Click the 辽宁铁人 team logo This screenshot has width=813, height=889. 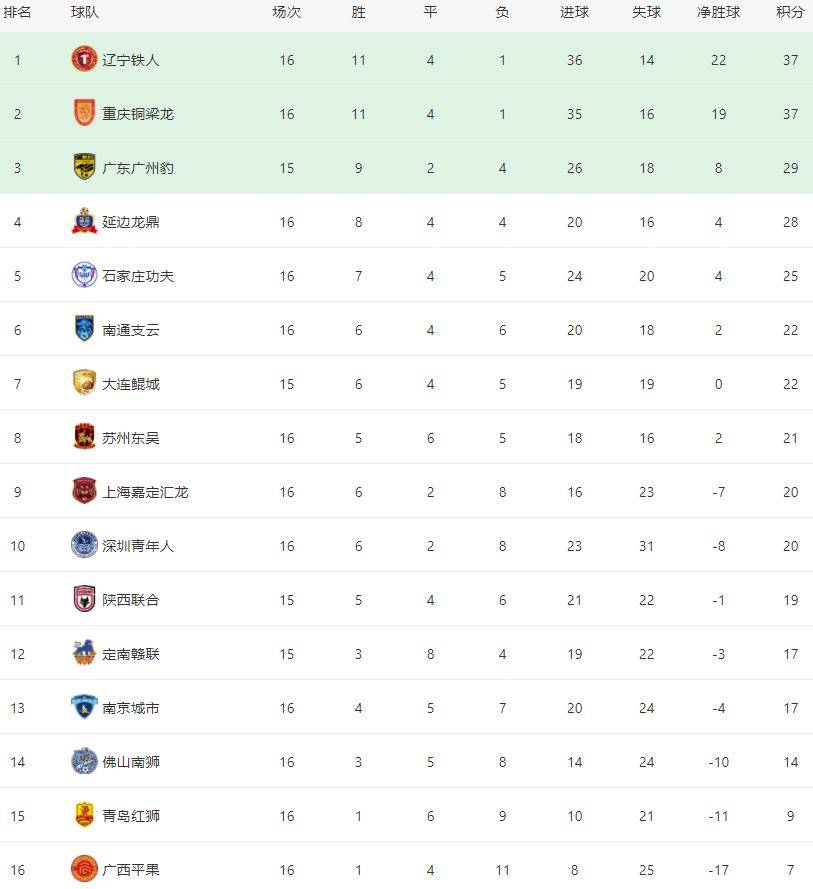[x=84, y=59]
